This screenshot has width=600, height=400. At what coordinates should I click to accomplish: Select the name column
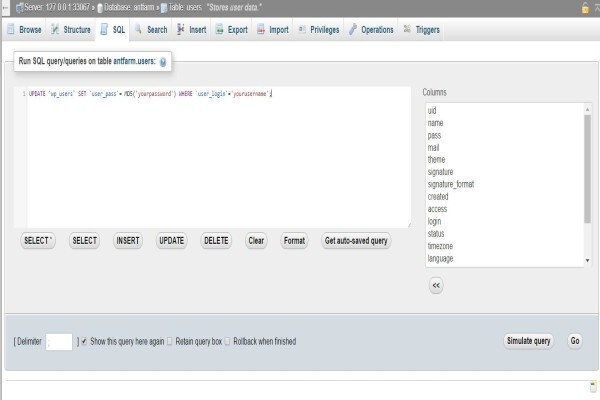505,123
